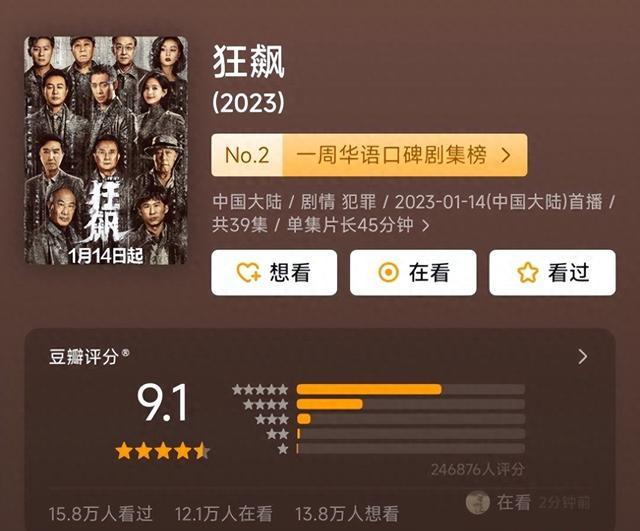The height and width of the screenshot is (531, 640).
Task: Tap the circular dot icon for 在看
Action: pos(388,272)
